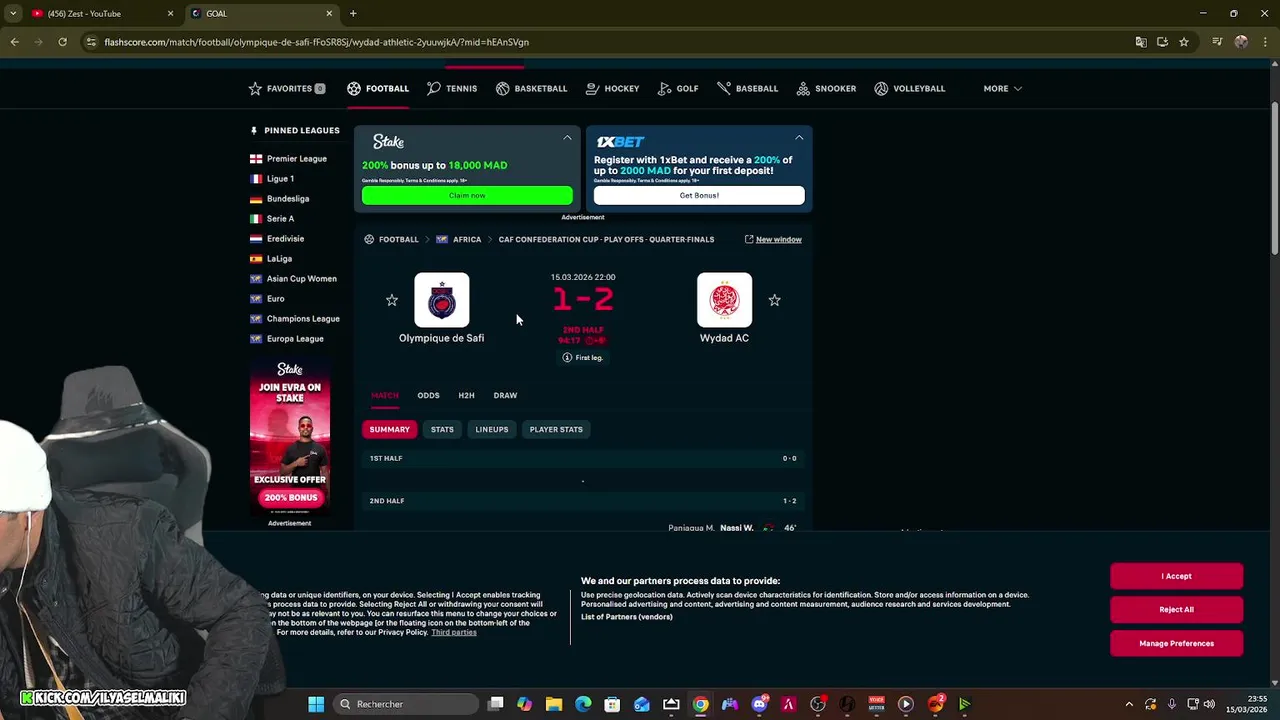Select the Stats sub-tab
Screen dimensions: 1280x720
[442, 430]
